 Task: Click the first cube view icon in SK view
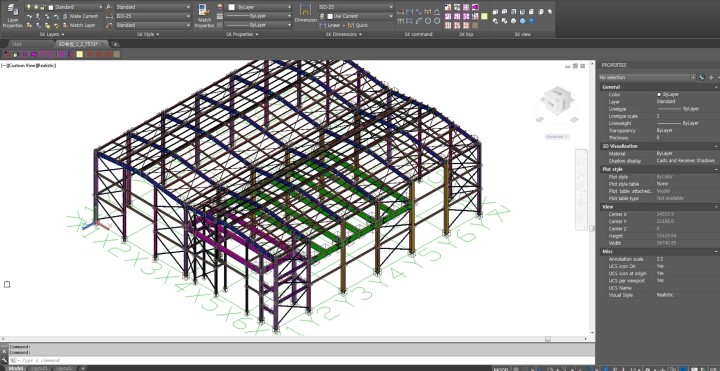[496, 12]
